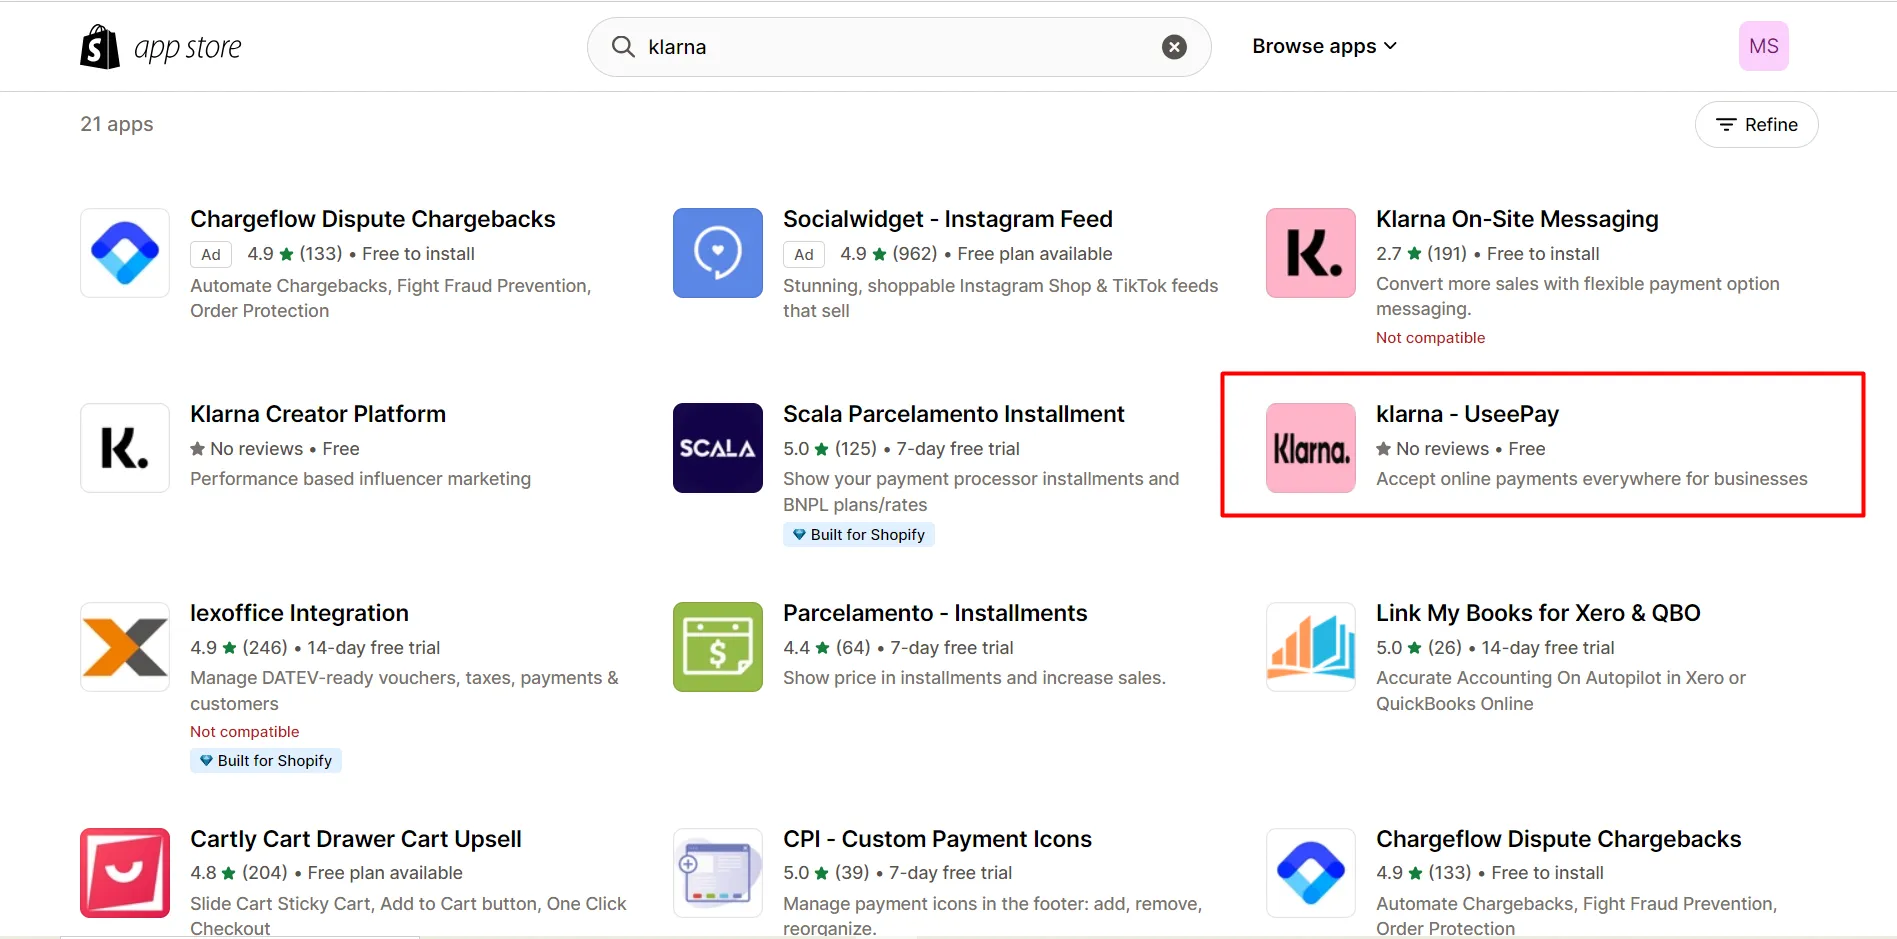Click the Klarna Creator Platform app icon
Viewport: 1897px width, 939px height.
point(124,448)
